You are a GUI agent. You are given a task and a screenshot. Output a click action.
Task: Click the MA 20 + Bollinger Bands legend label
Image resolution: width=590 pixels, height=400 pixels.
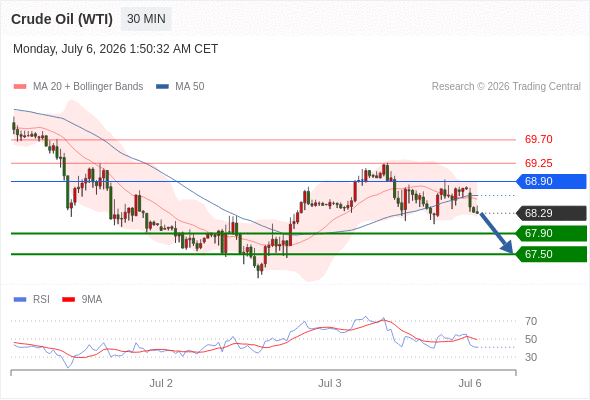(x=88, y=87)
